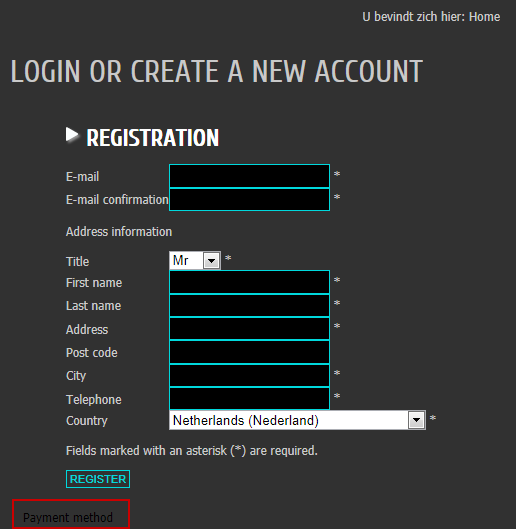Select the Mr title combo box

click(195, 260)
